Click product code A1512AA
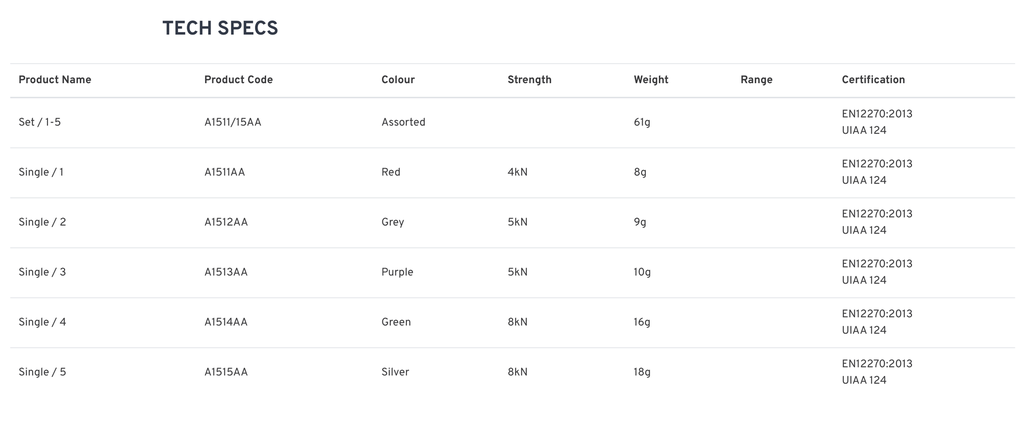Viewport: 1024px width, 434px height. [226, 222]
